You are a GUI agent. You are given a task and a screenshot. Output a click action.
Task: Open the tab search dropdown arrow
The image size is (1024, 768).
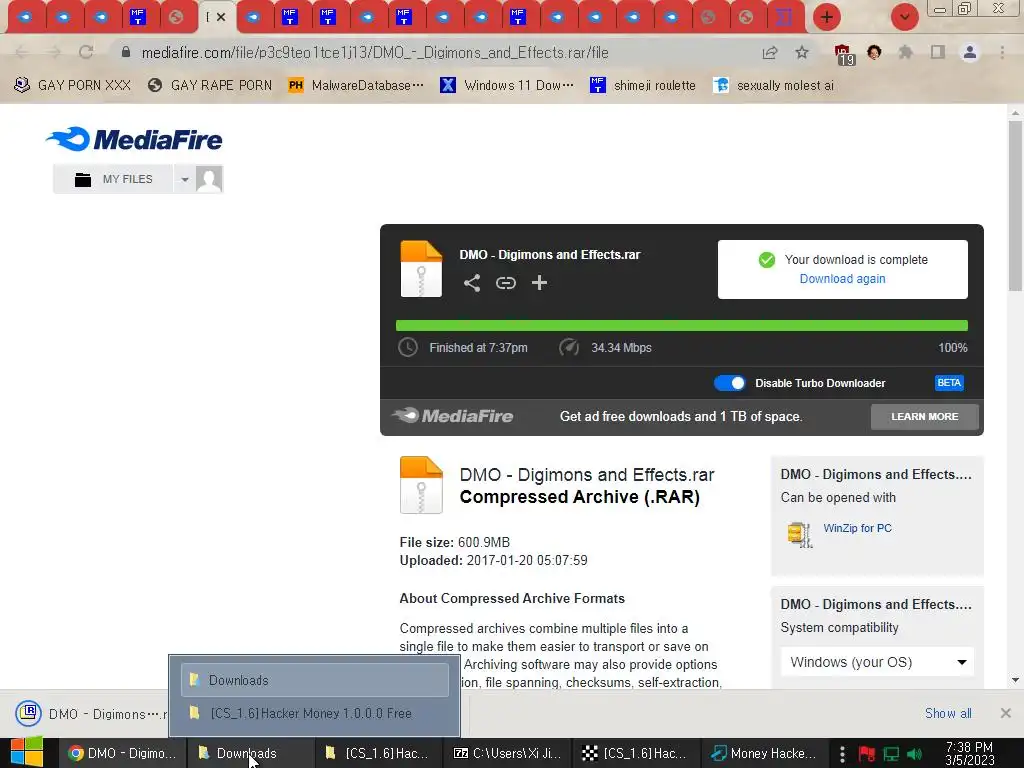coord(904,17)
